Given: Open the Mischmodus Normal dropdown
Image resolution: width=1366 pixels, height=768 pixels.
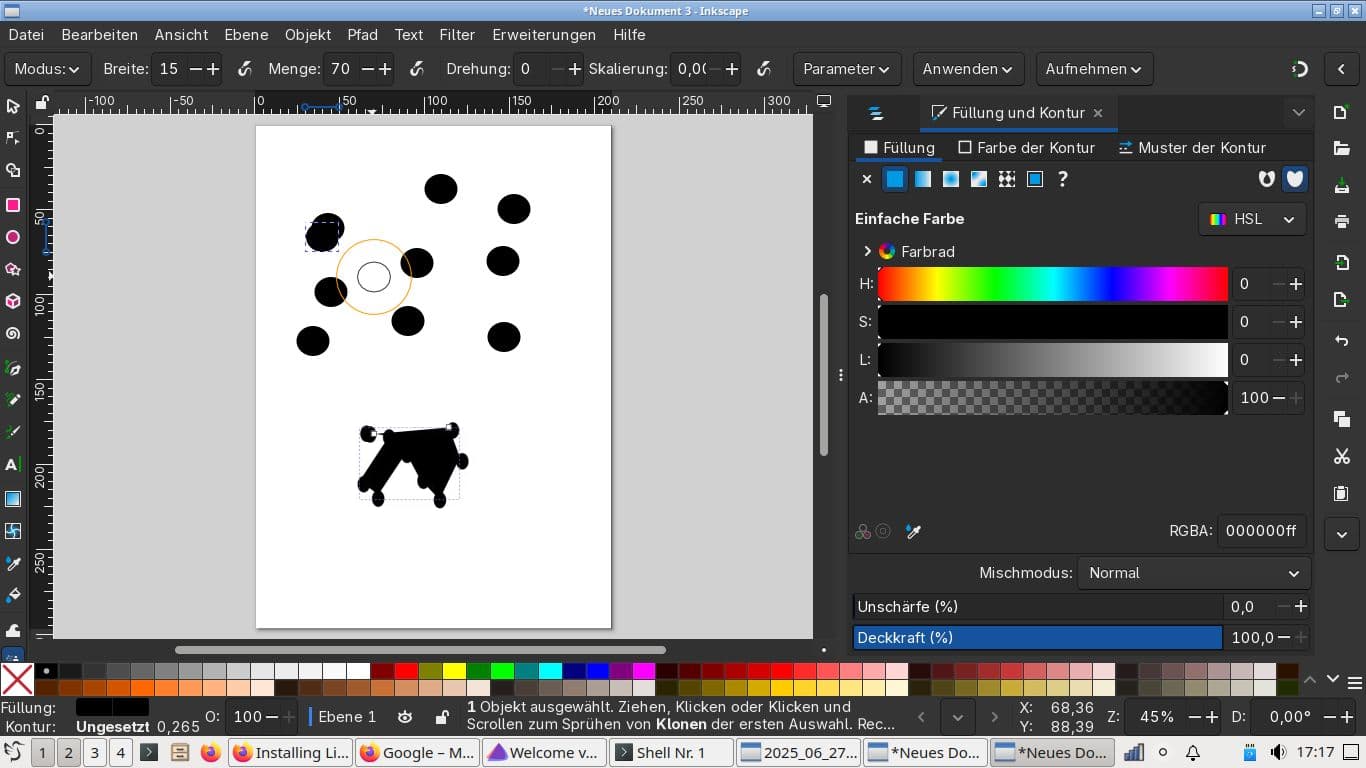Looking at the screenshot, I should click(x=1194, y=573).
